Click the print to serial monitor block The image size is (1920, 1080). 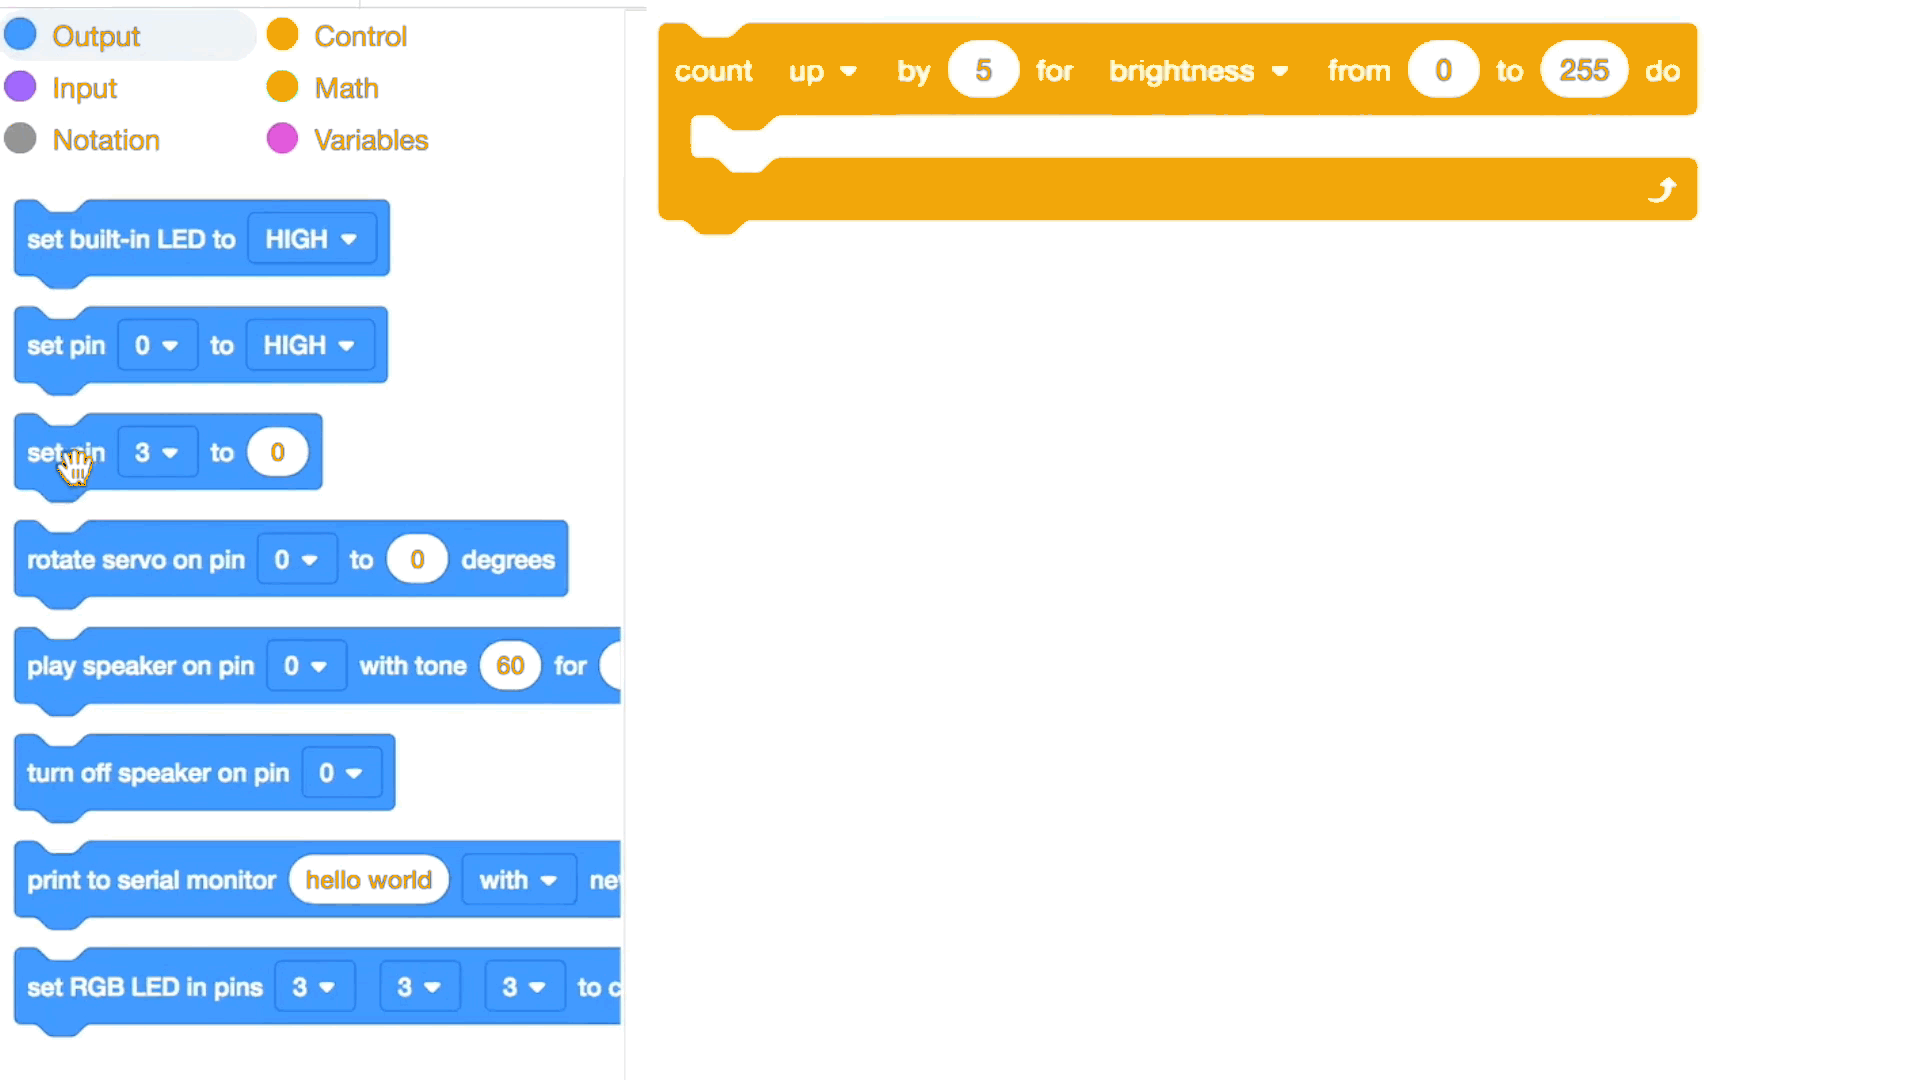[x=152, y=880]
